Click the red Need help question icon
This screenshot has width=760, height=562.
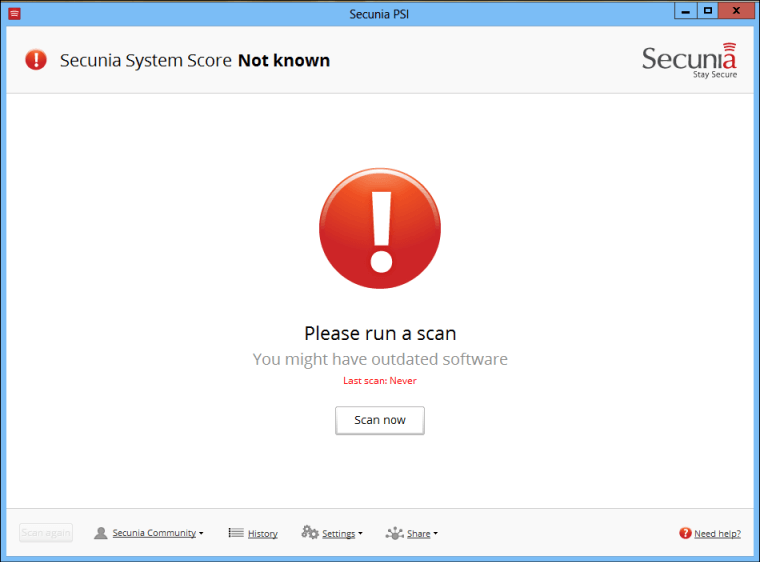tap(685, 533)
